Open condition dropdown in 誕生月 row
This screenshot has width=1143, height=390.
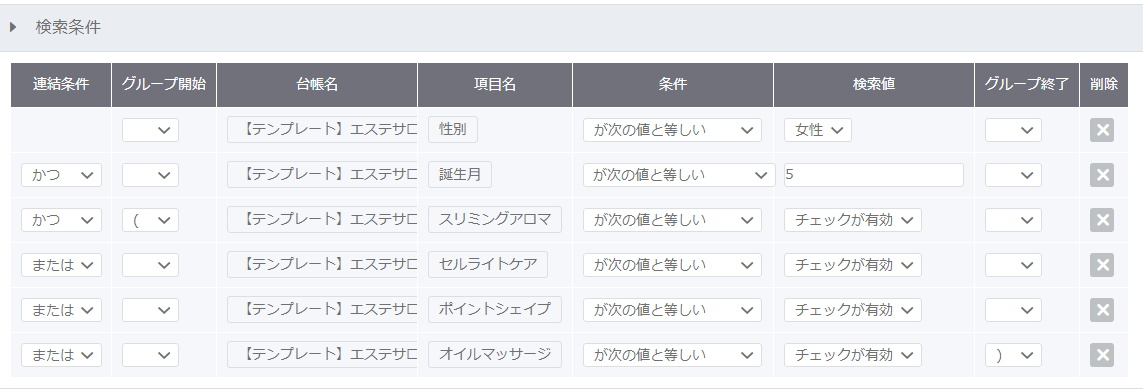coord(679,175)
